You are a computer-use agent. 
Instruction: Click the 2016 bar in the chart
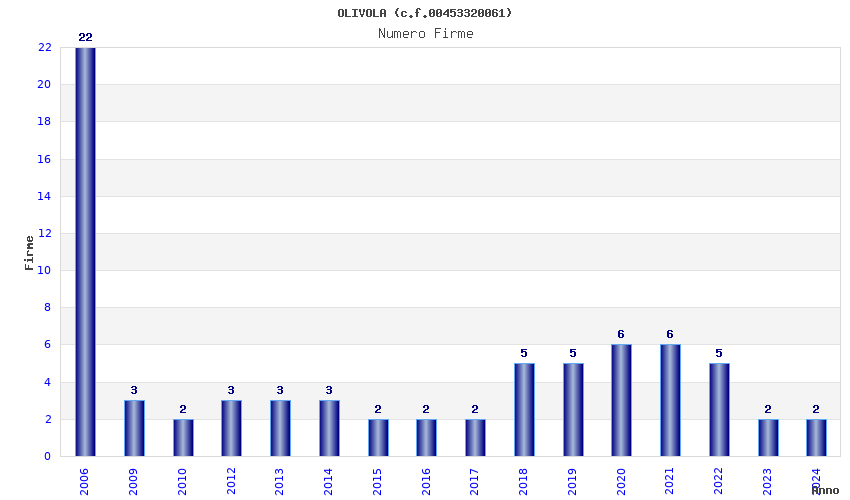coord(426,438)
